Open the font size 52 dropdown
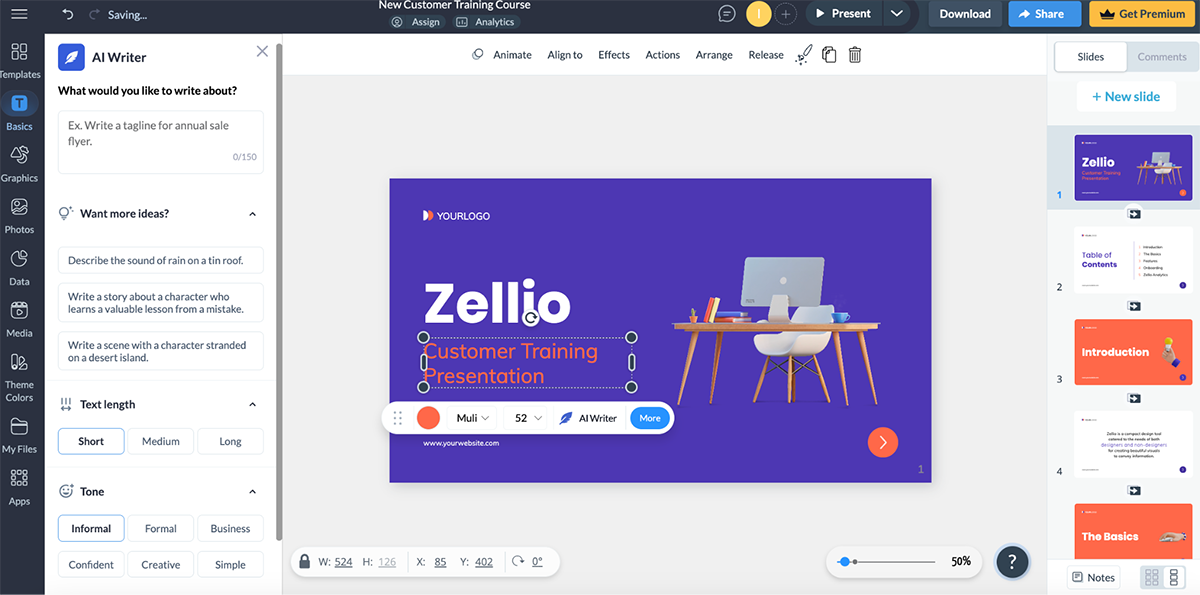 [526, 417]
